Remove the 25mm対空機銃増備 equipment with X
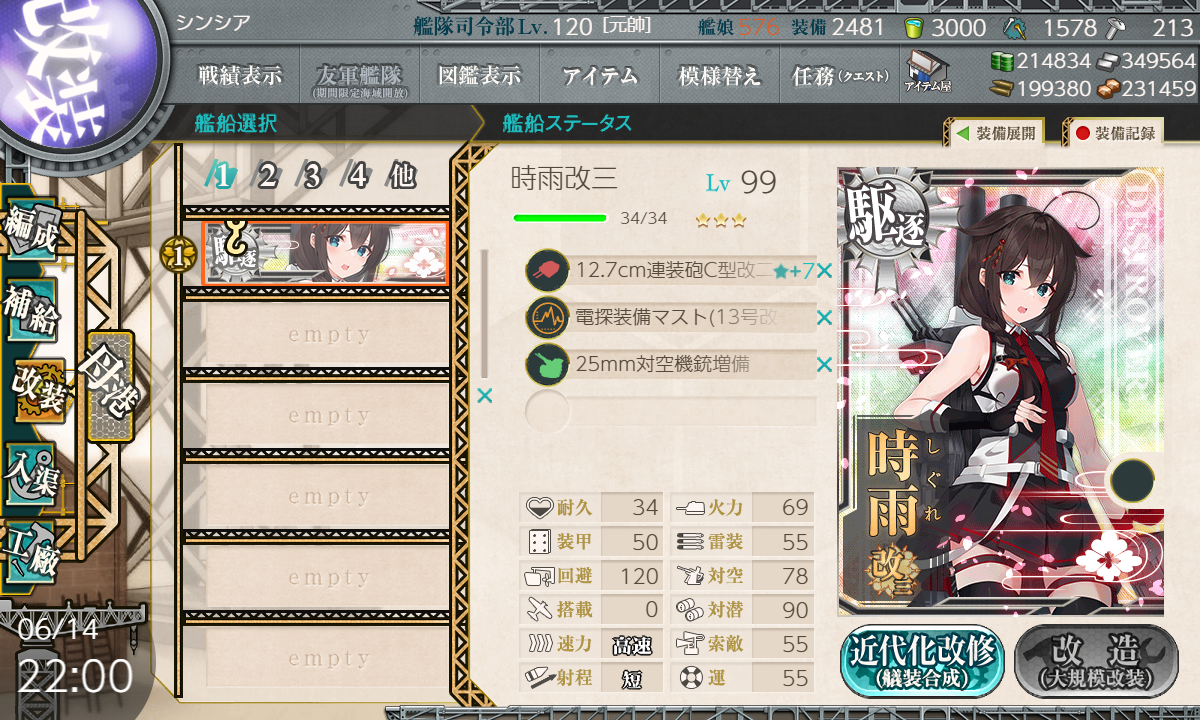This screenshot has height=720, width=1200. point(824,365)
